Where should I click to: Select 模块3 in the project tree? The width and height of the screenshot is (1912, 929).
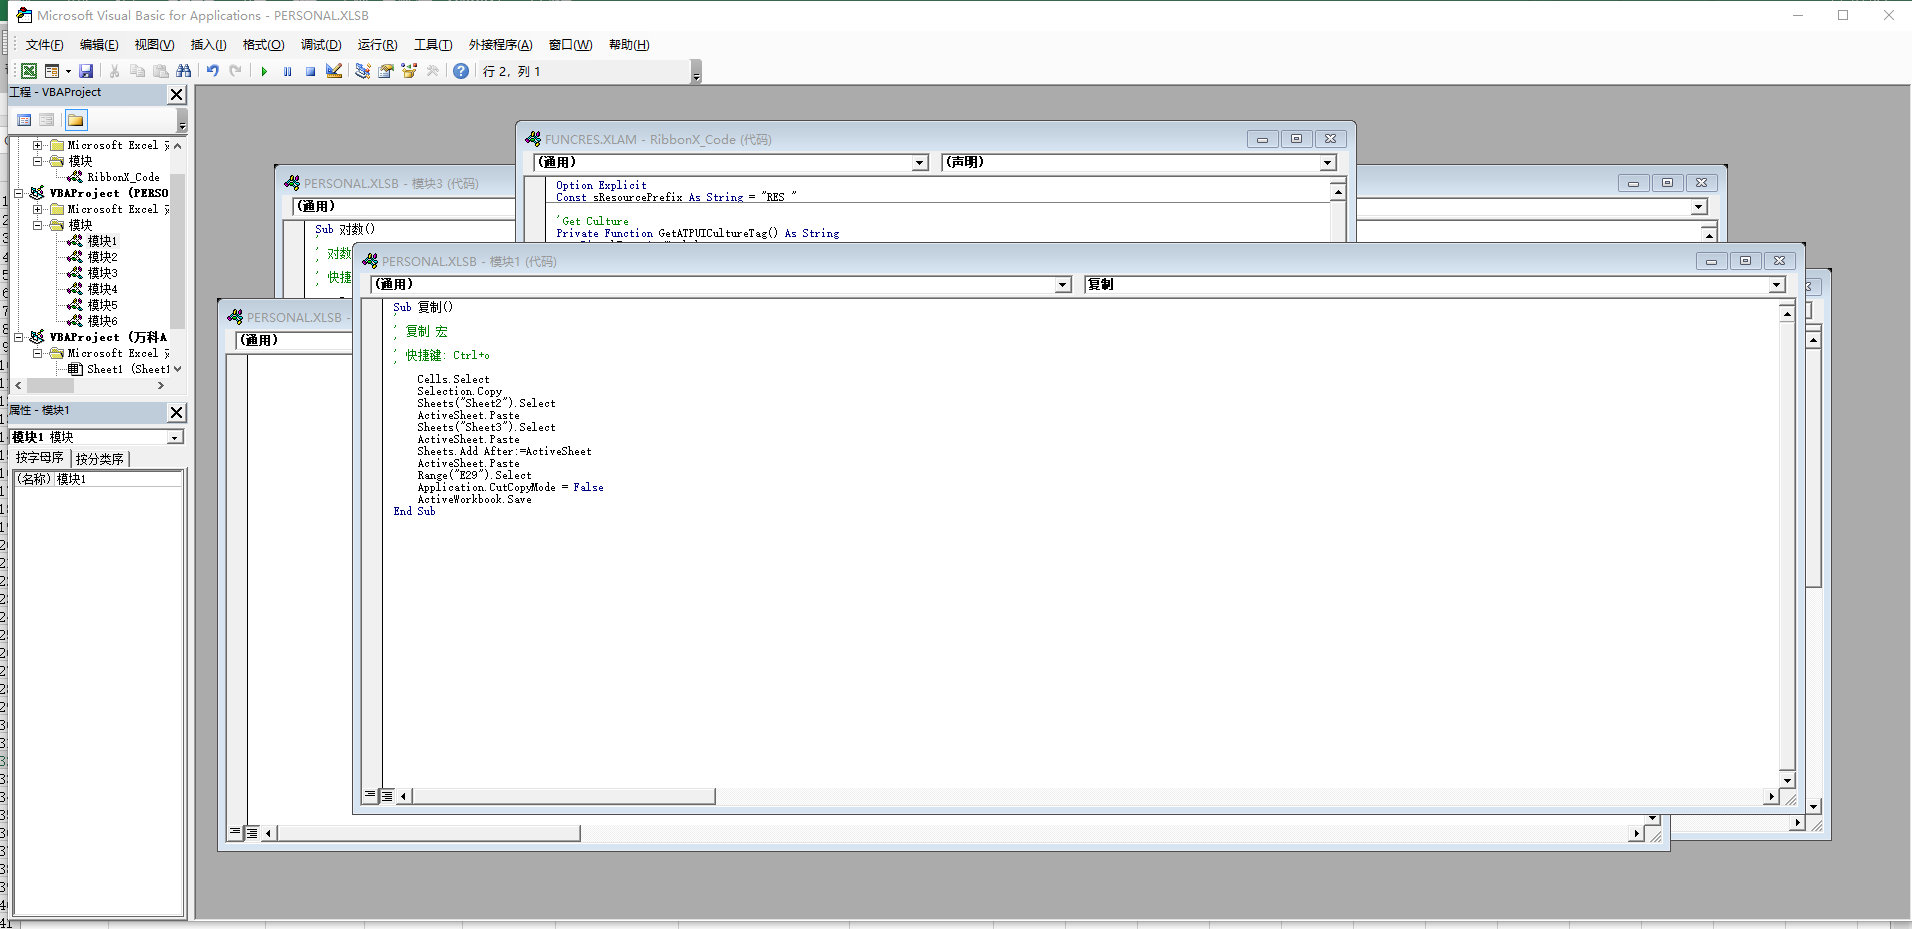pyautogui.click(x=102, y=273)
